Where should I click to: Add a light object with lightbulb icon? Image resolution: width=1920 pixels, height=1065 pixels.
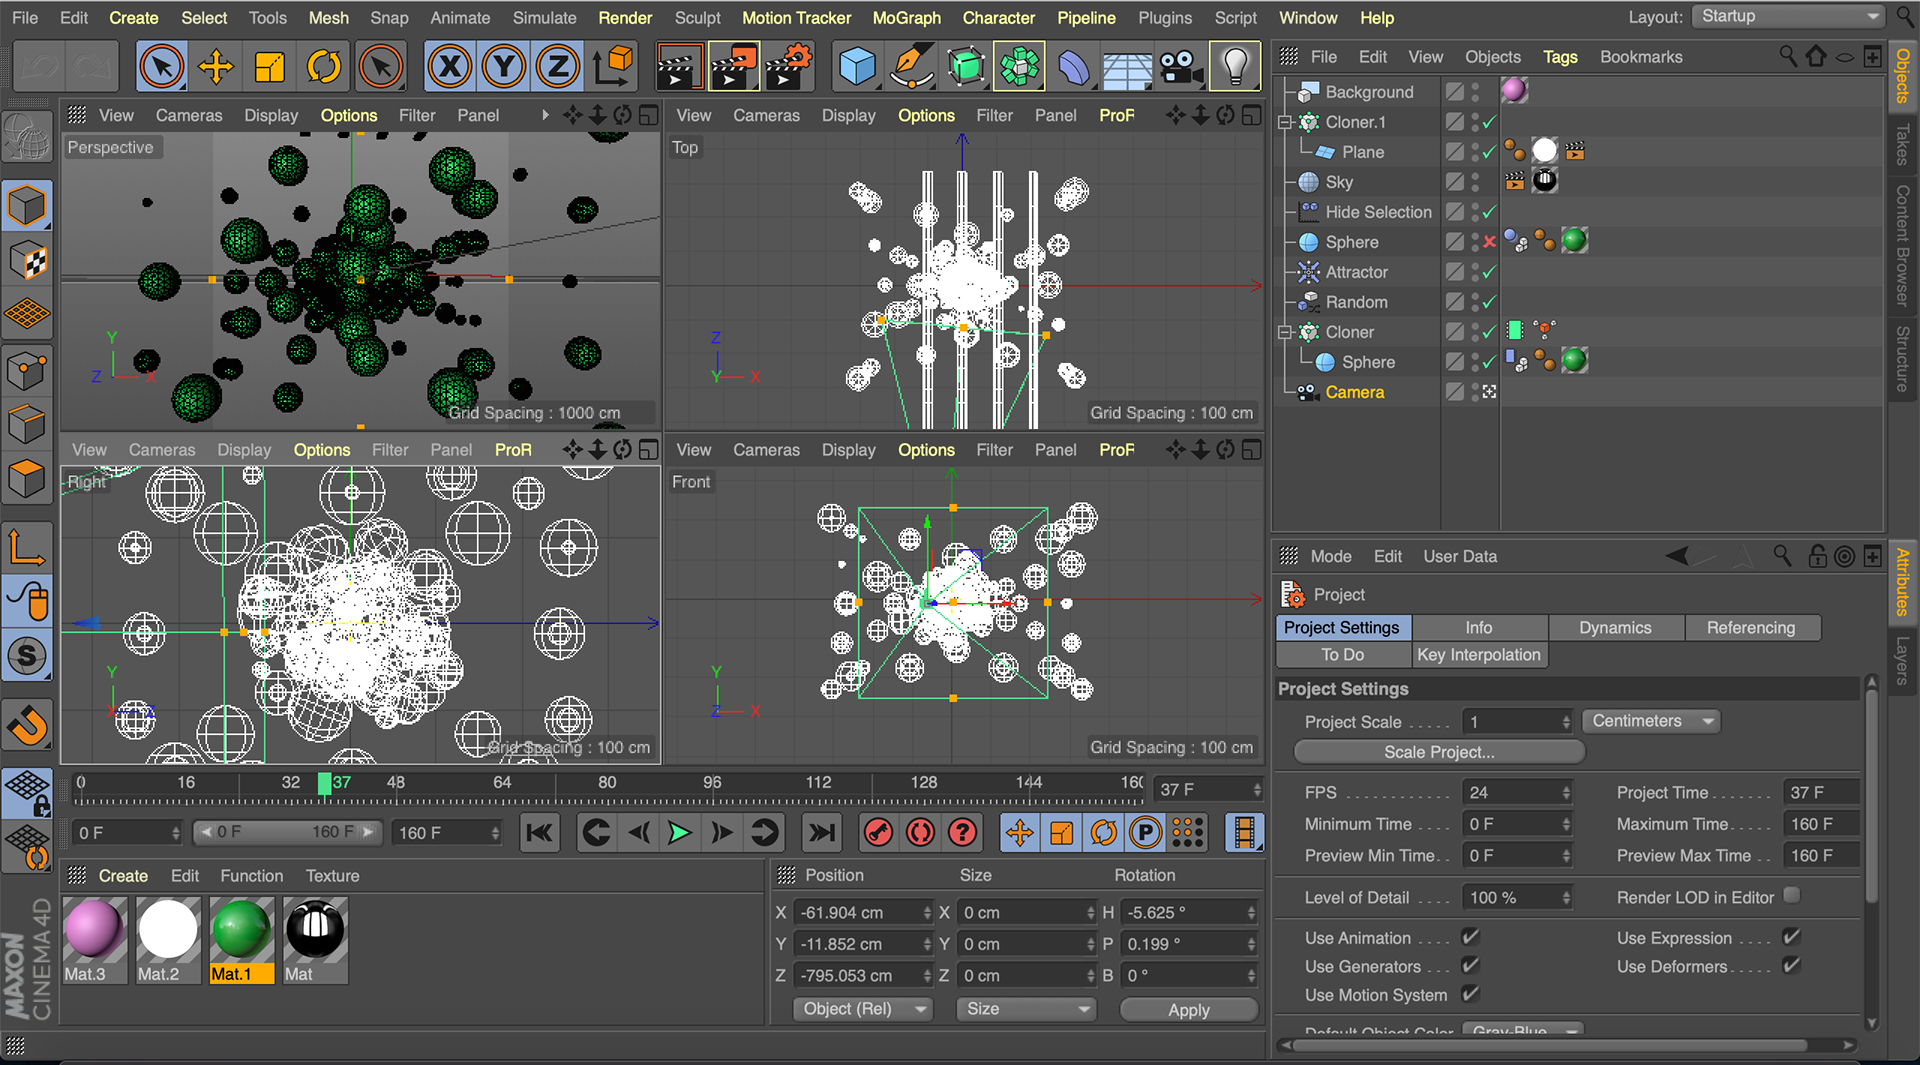point(1235,67)
